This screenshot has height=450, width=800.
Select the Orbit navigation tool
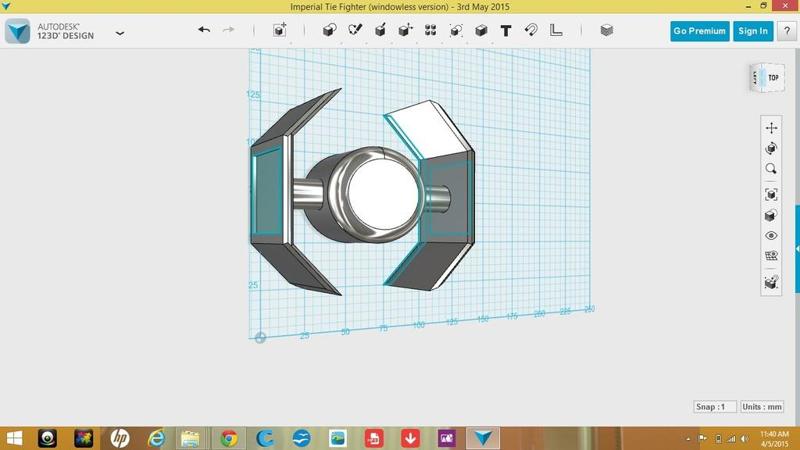[771, 148]
